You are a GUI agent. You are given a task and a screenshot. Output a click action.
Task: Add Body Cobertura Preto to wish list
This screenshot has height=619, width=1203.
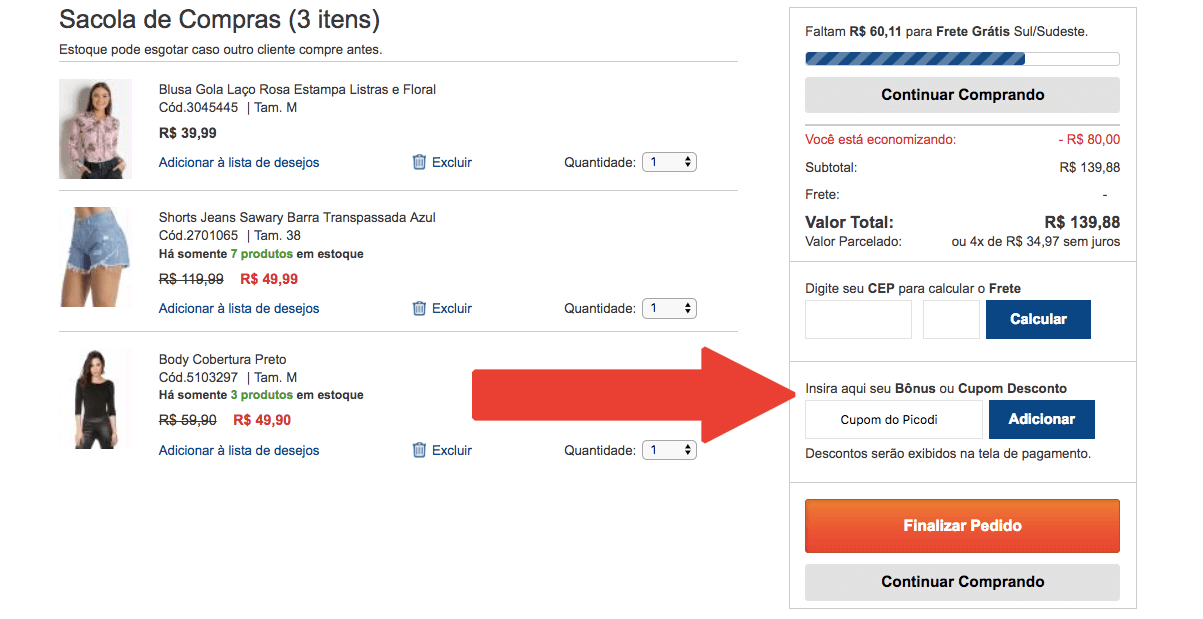pyautogui.click(x=239, y=450)
